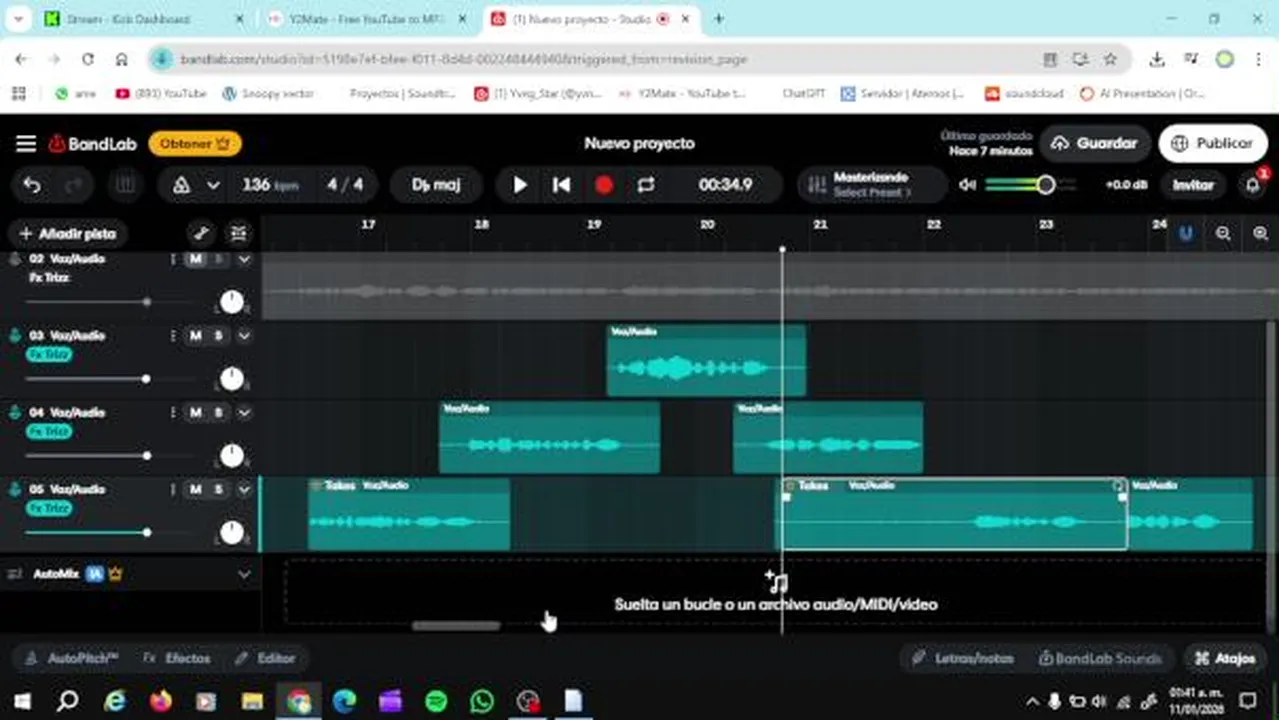
Task: Click the Publicar button
Action: click(1211, 143)
